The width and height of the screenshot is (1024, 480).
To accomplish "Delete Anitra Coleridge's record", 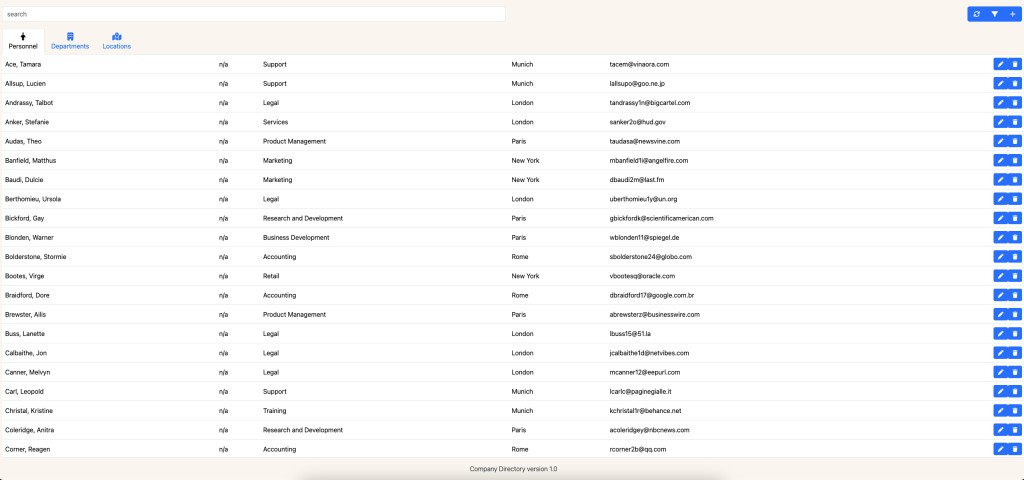I will coord(1015,430).
